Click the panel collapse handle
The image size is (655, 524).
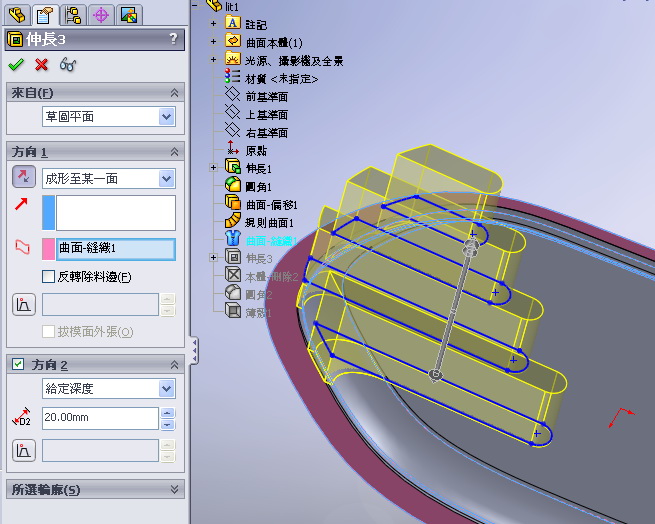point(194,349)
